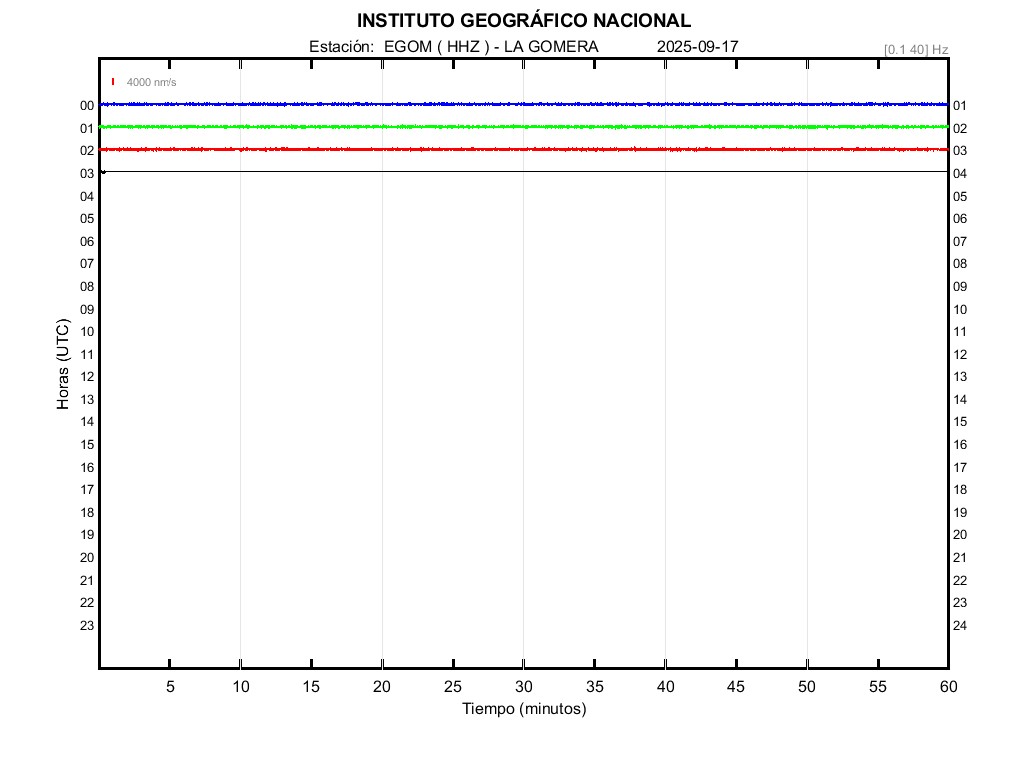The height and width of the screenshot is (768, 1024).
Task: Click left axis hour label 00
Action: (87, 106)
